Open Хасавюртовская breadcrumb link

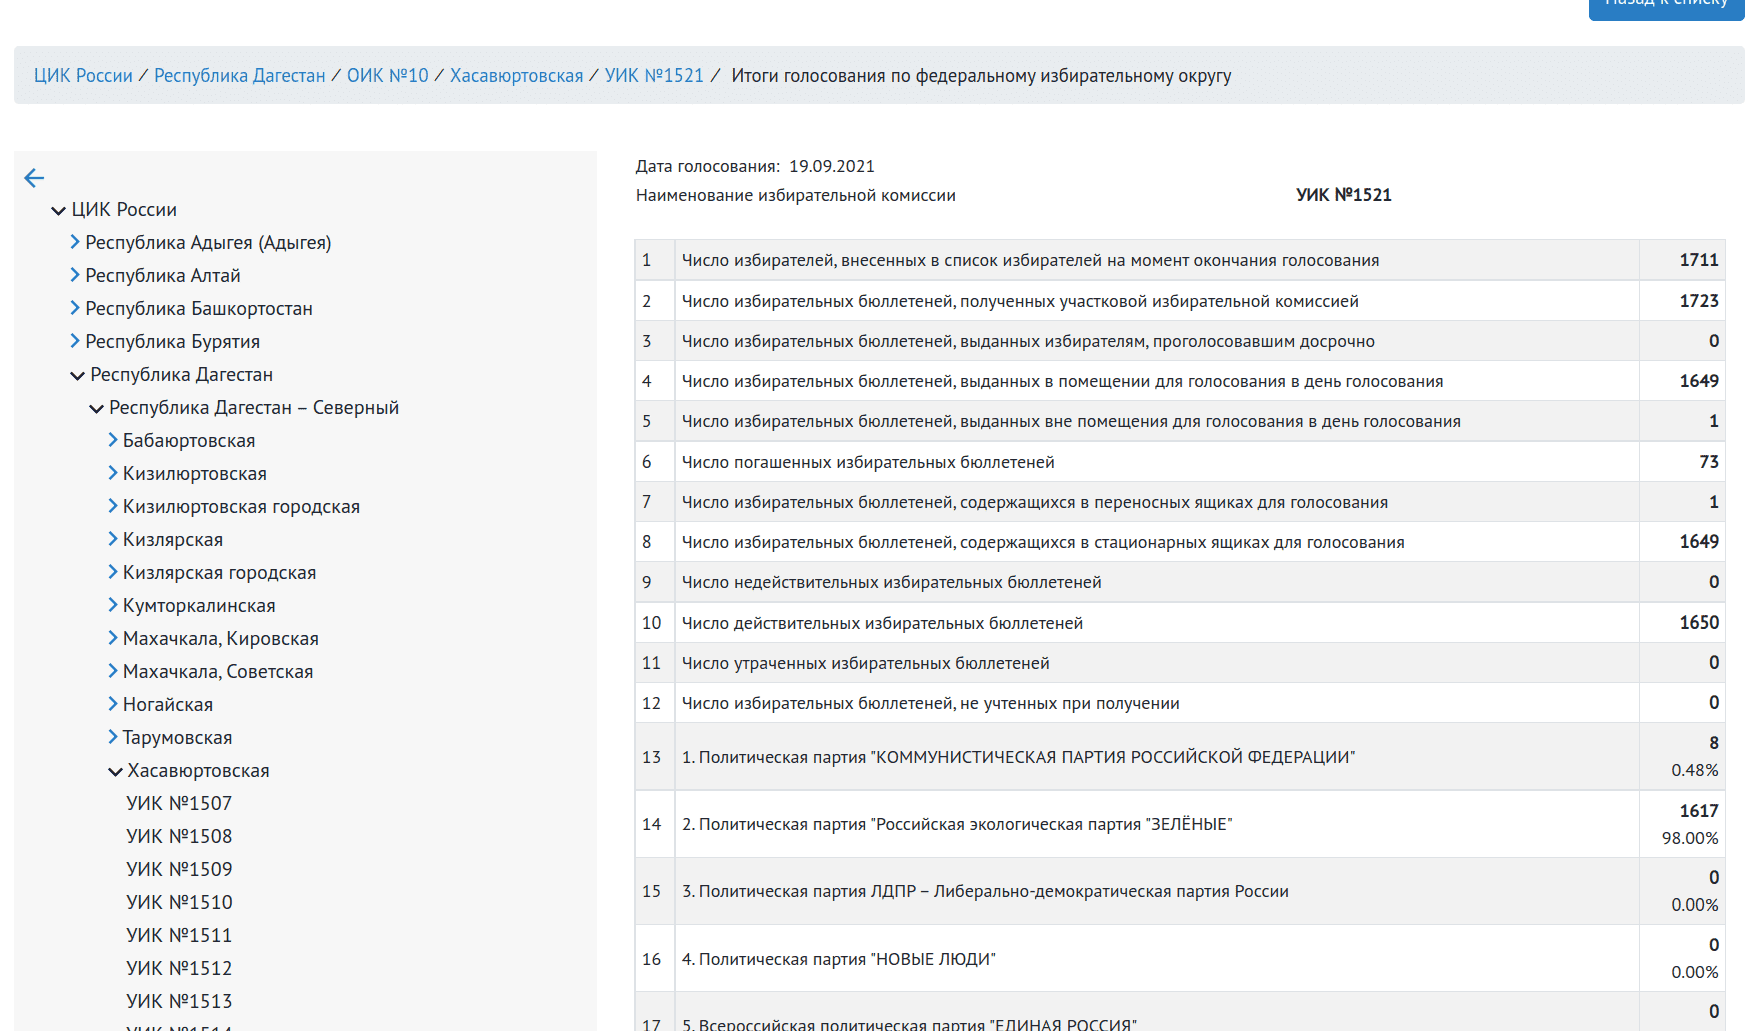516,76
